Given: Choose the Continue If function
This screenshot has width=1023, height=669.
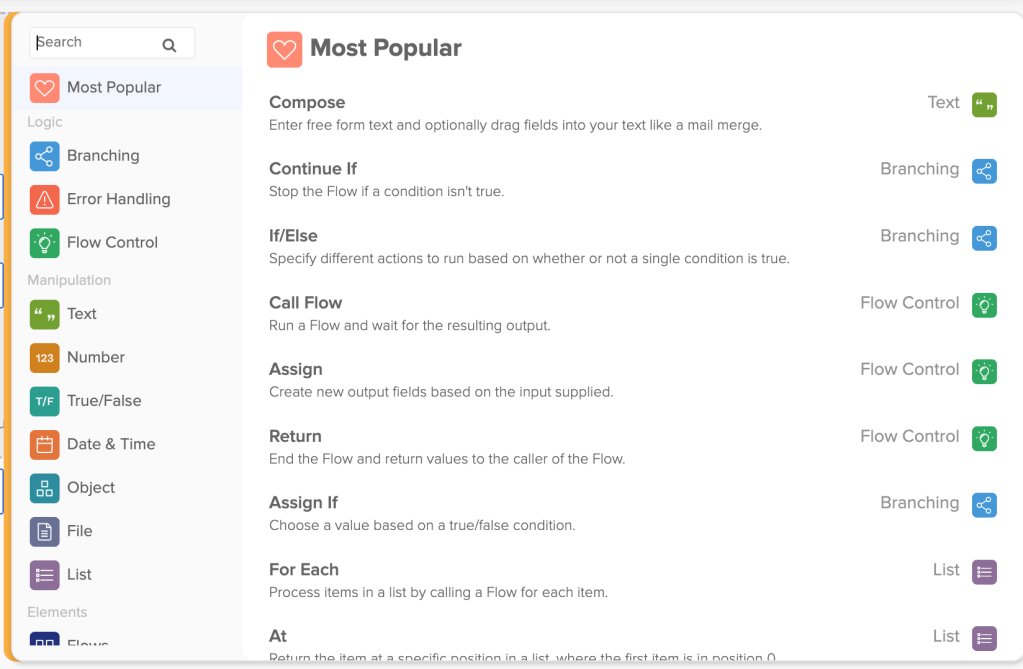Looking at the screenshot, I should pos(313,169).
